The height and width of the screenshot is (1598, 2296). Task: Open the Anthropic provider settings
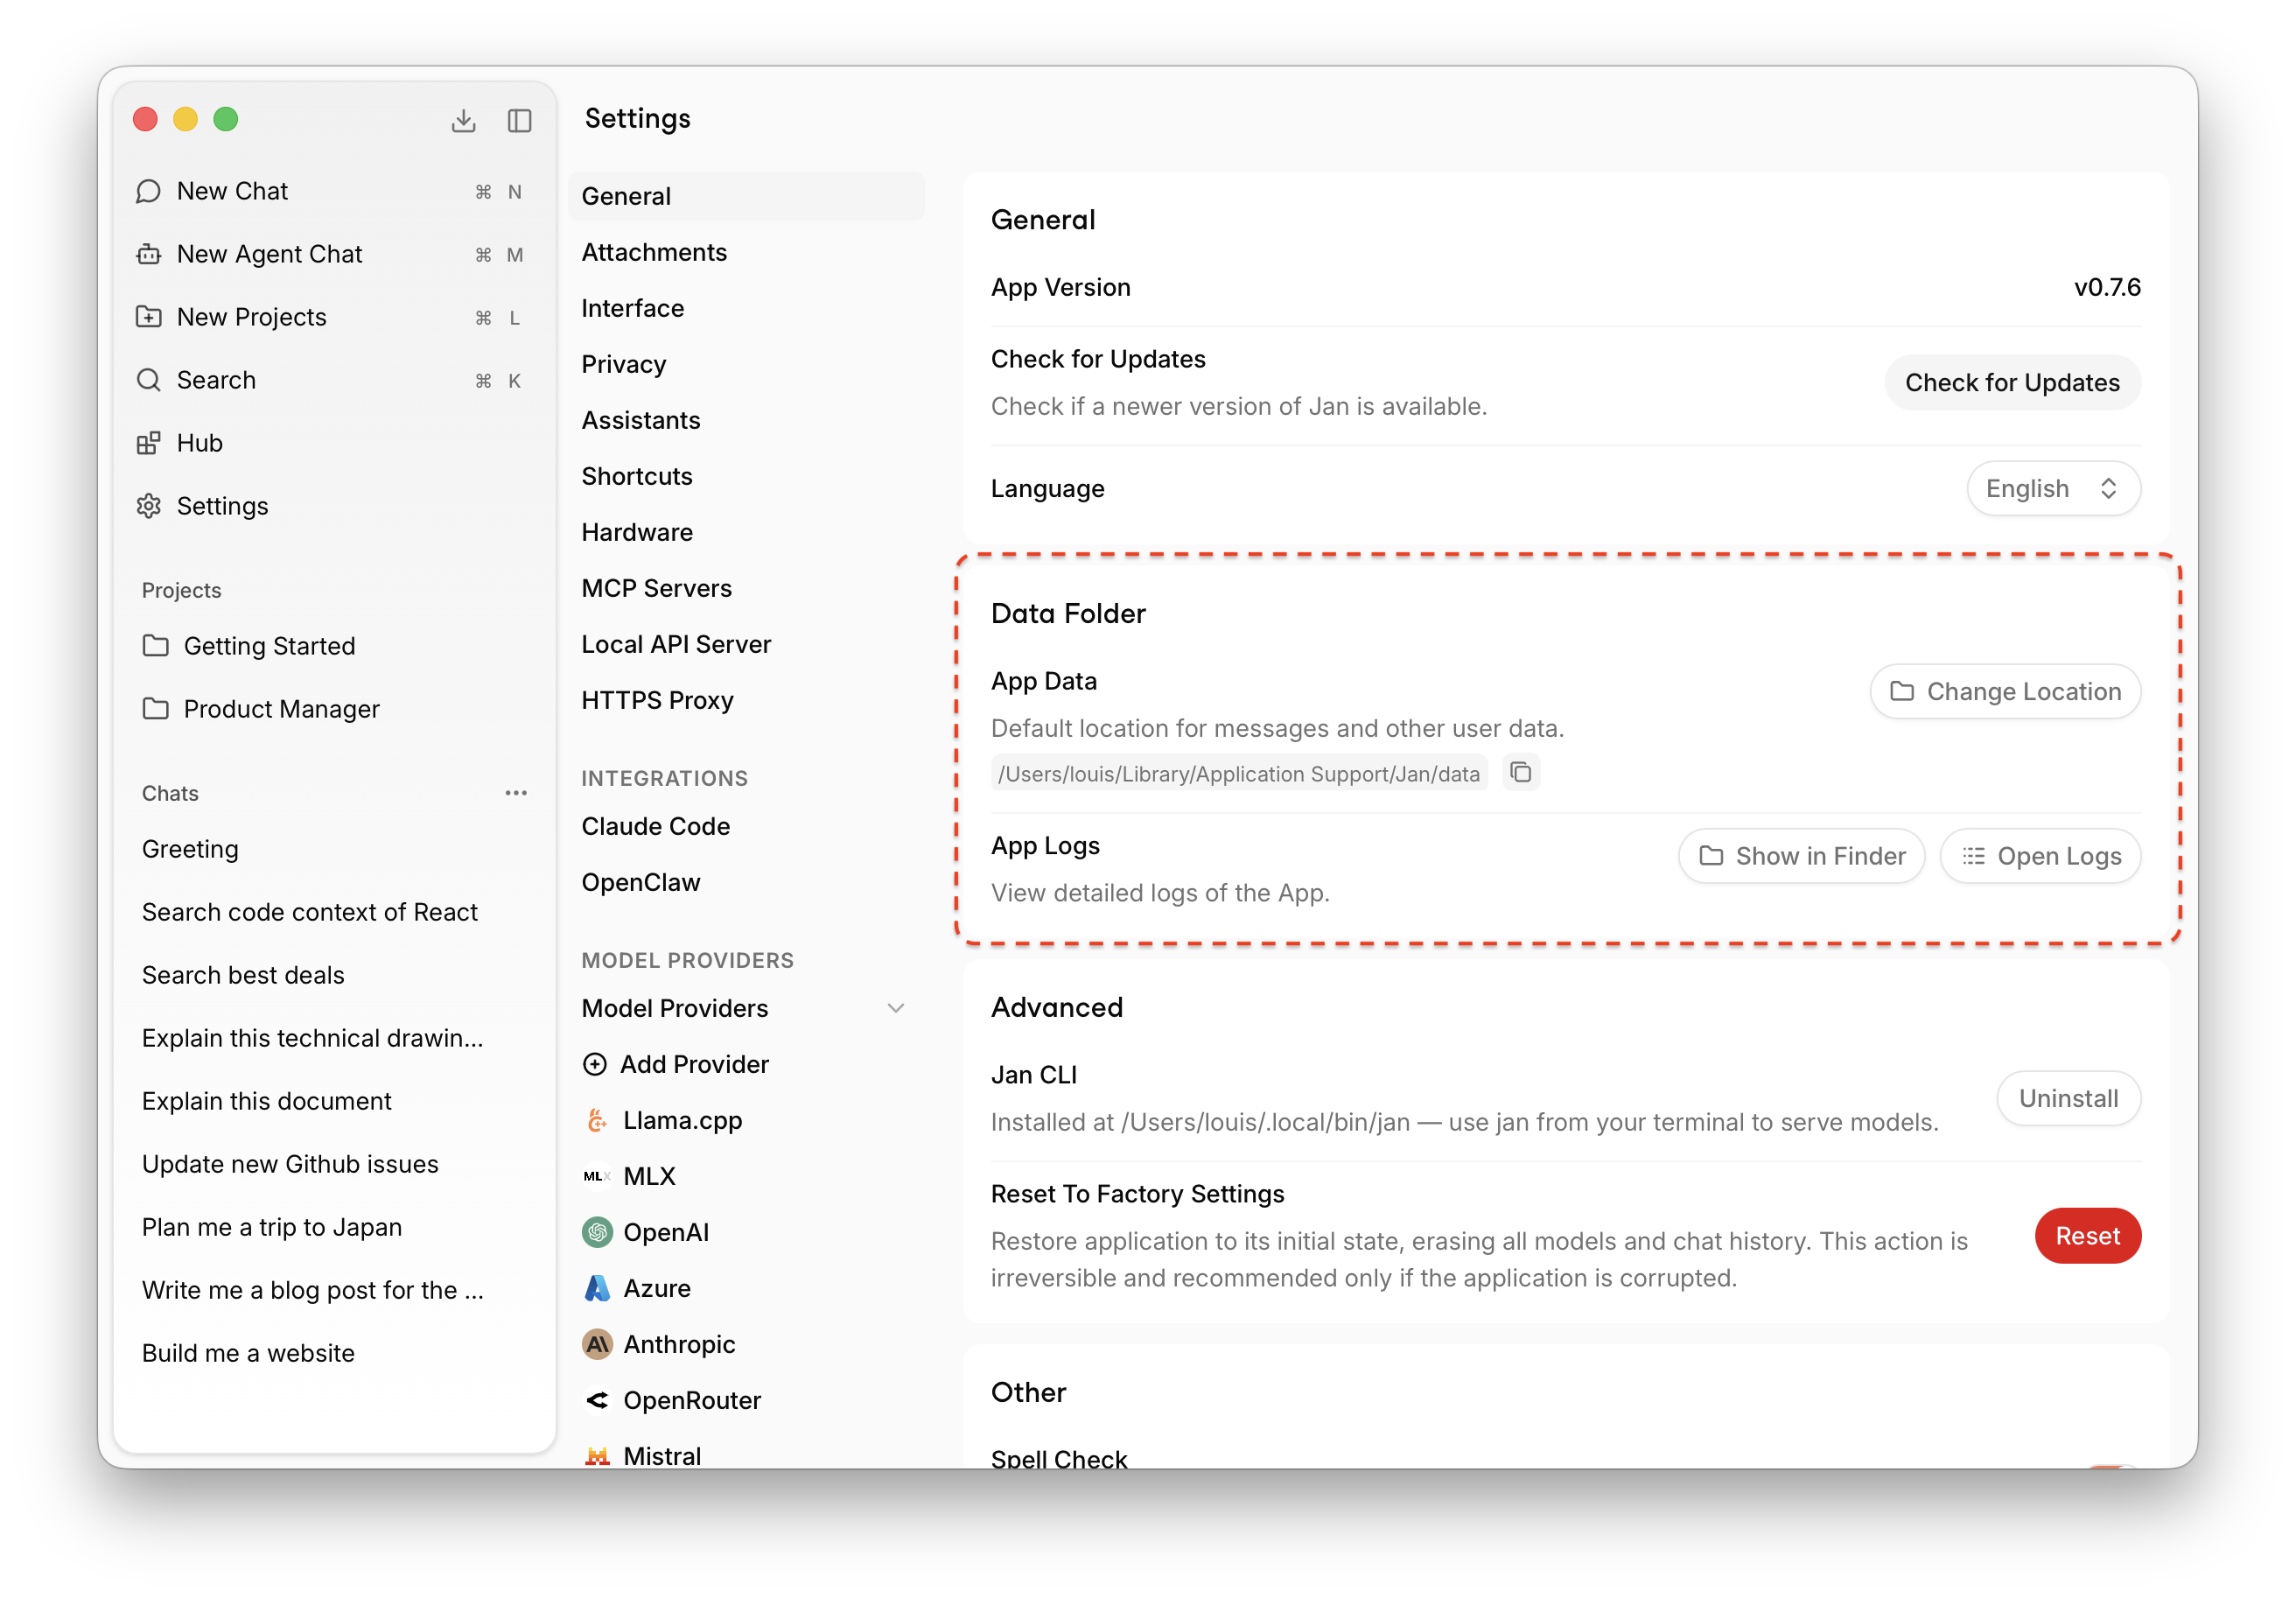[679, 1344]
